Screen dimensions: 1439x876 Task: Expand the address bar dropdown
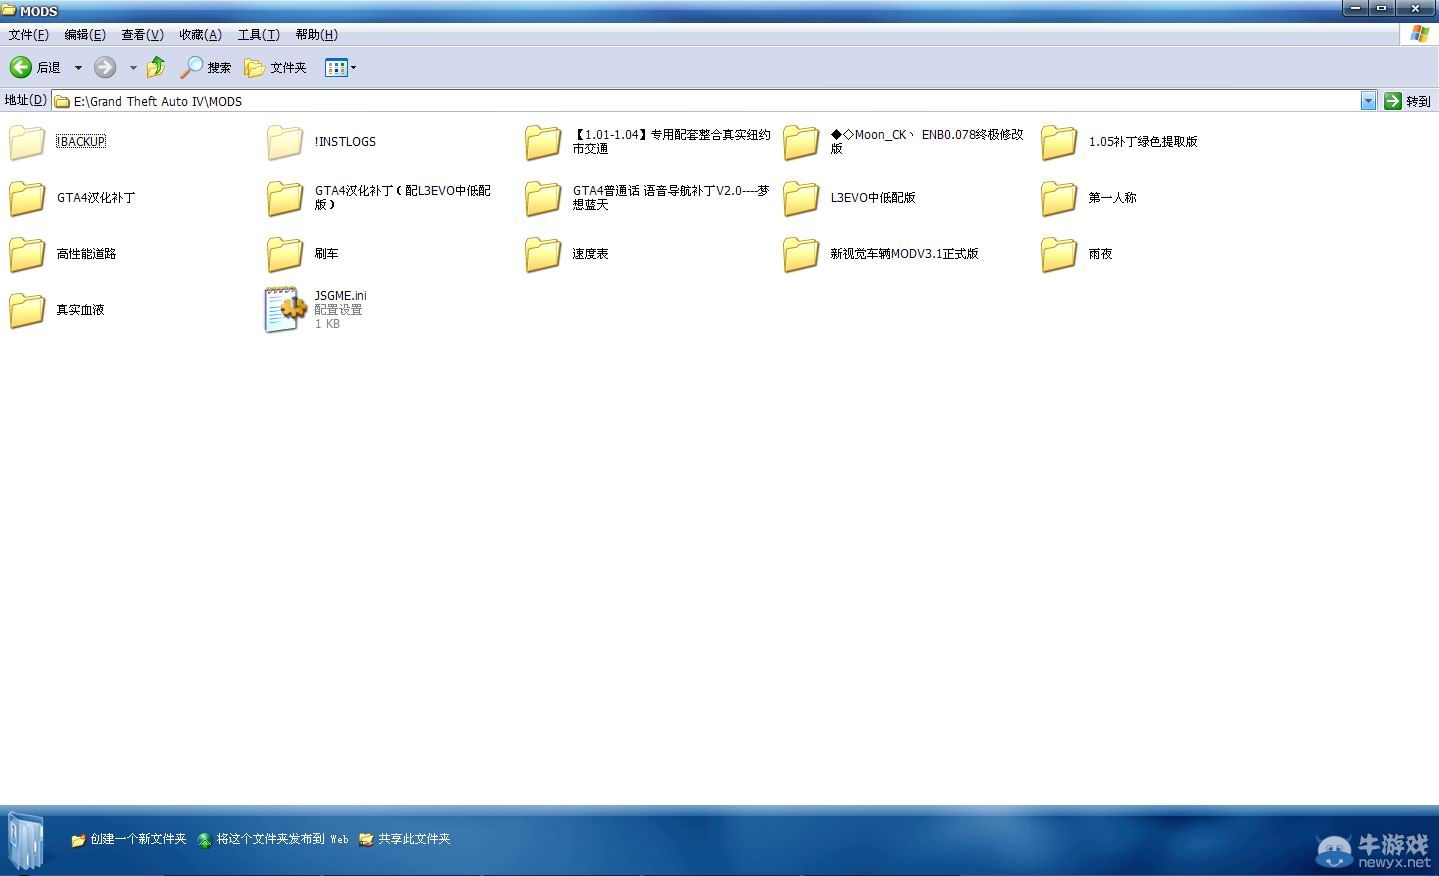point(1368,101)
